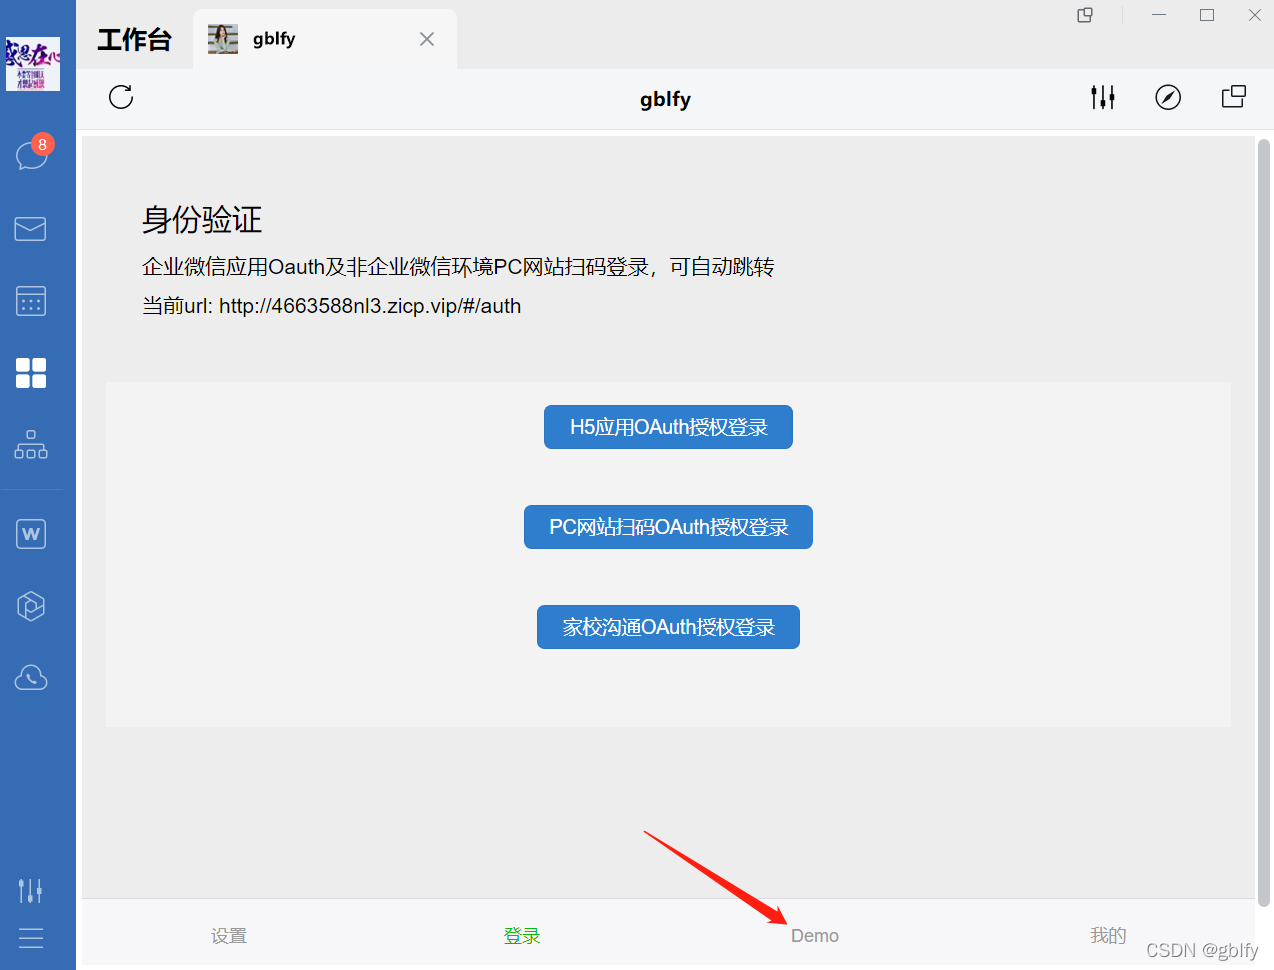Image resolution: width=1274 pixels, height=970 pixels.
Task: Open the adjustment sliders icon above gblfy page
Action: click(x=1102, y=97)
